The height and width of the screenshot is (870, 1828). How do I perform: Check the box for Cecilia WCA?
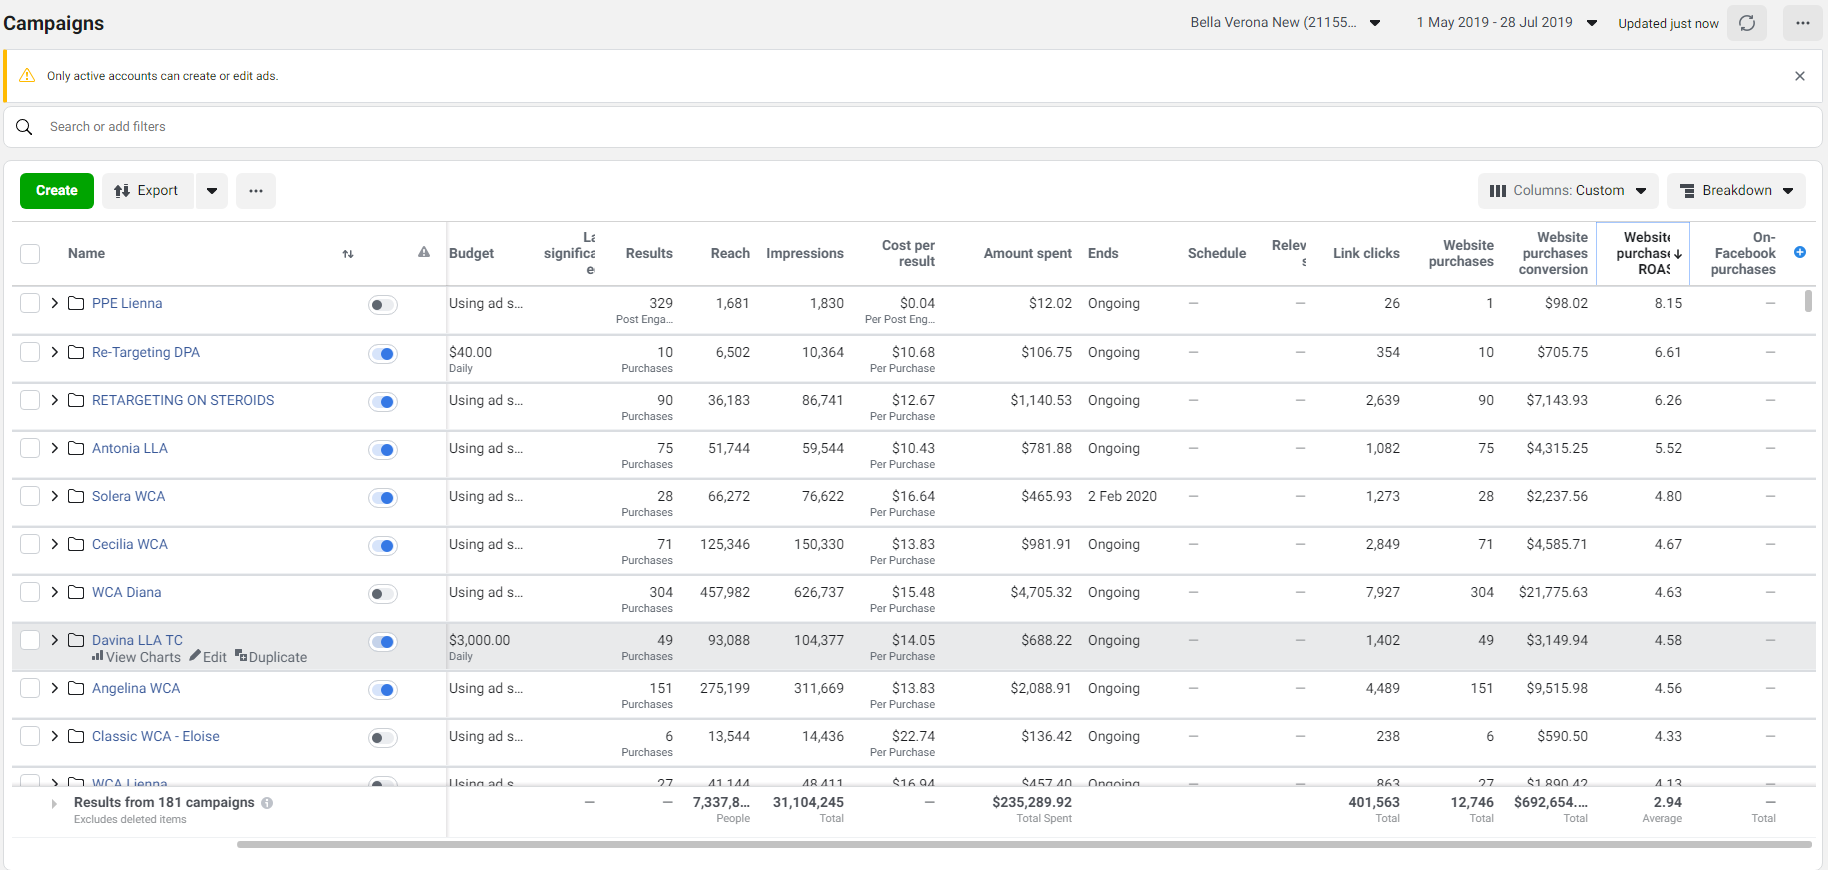(x=30, y=545)
